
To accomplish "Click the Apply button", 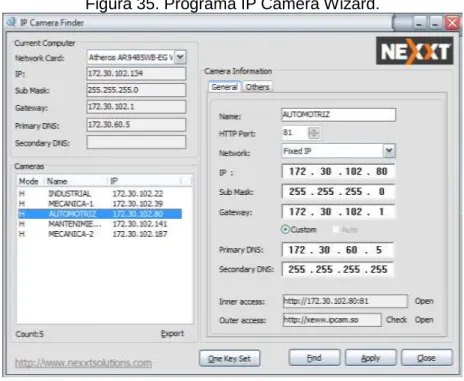I will (371, 358).
